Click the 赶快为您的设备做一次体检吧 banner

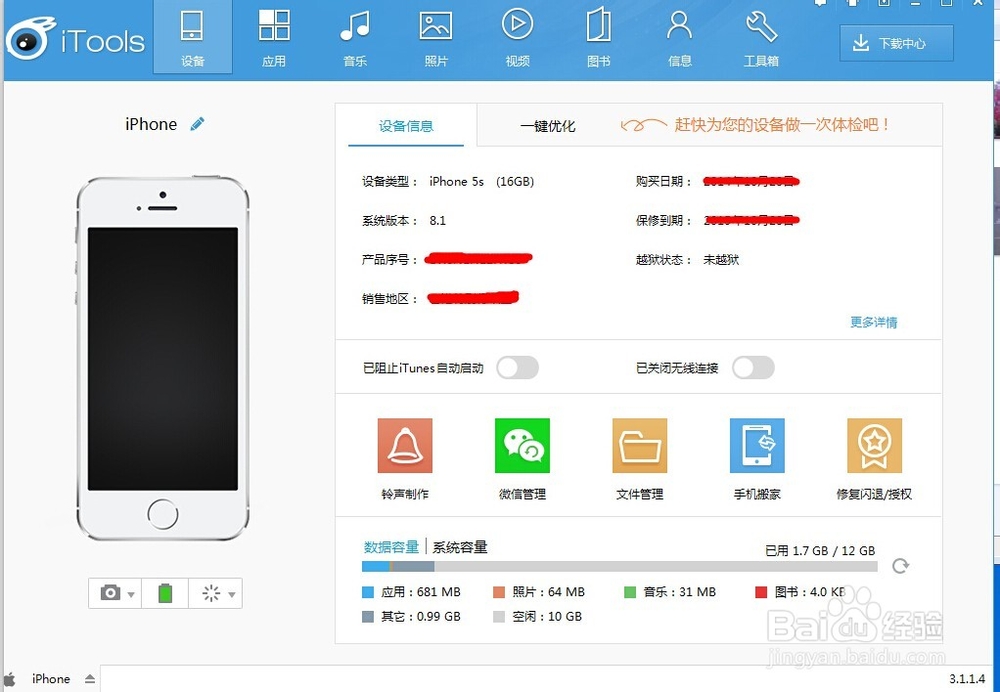756,124
